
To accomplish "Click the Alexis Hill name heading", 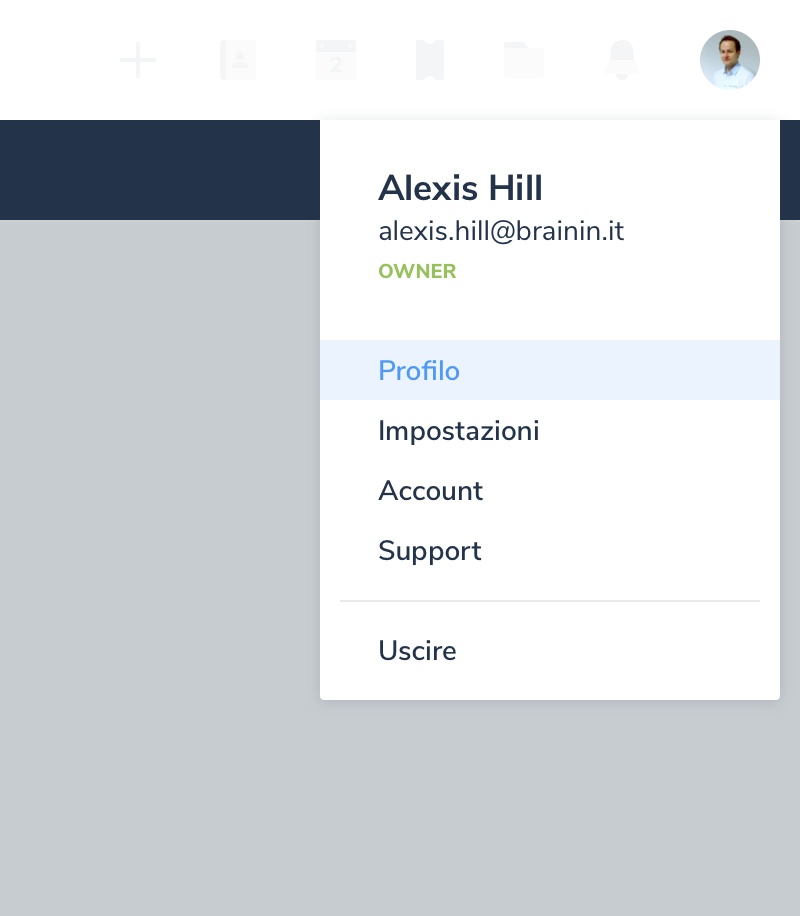I will tap(460, 188).
